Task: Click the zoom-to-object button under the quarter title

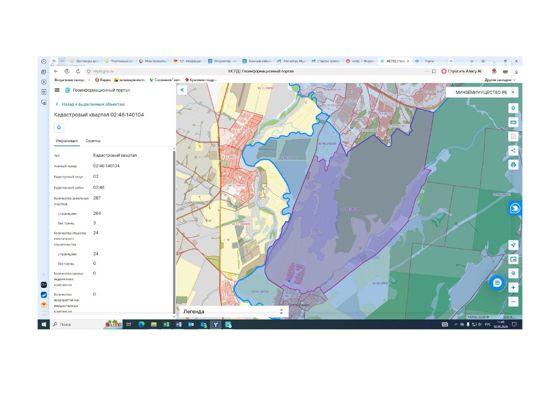Action: (59, 127)
